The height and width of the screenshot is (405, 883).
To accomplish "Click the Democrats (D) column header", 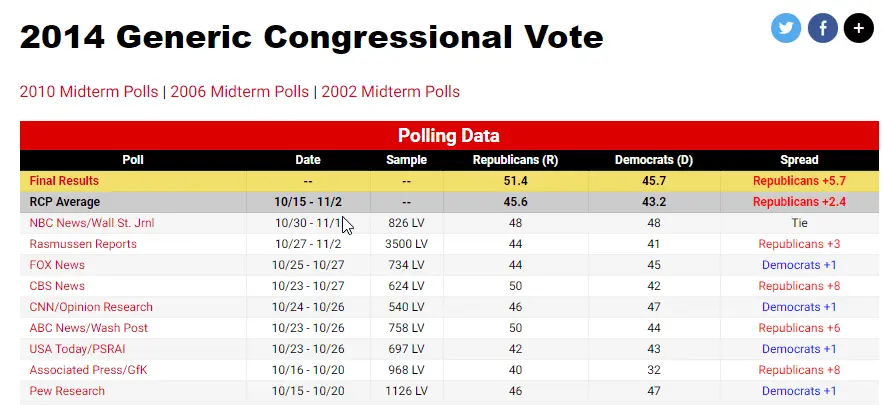I will pos(656,160).
